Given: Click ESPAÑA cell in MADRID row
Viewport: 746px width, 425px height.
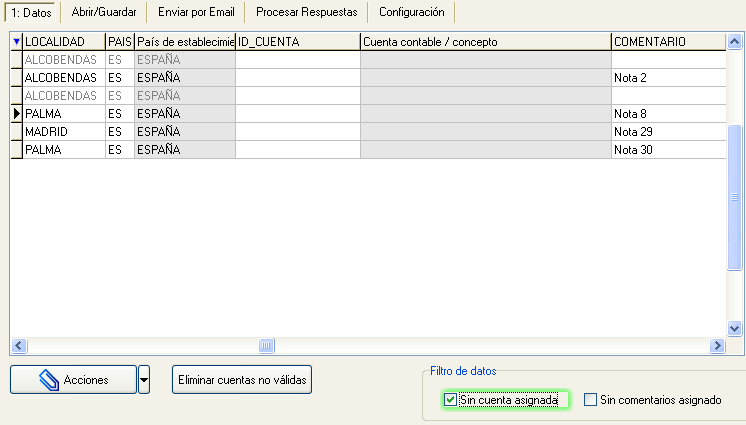Looking at the screenshot, I should pyautogui.click(x=185, y=131).
